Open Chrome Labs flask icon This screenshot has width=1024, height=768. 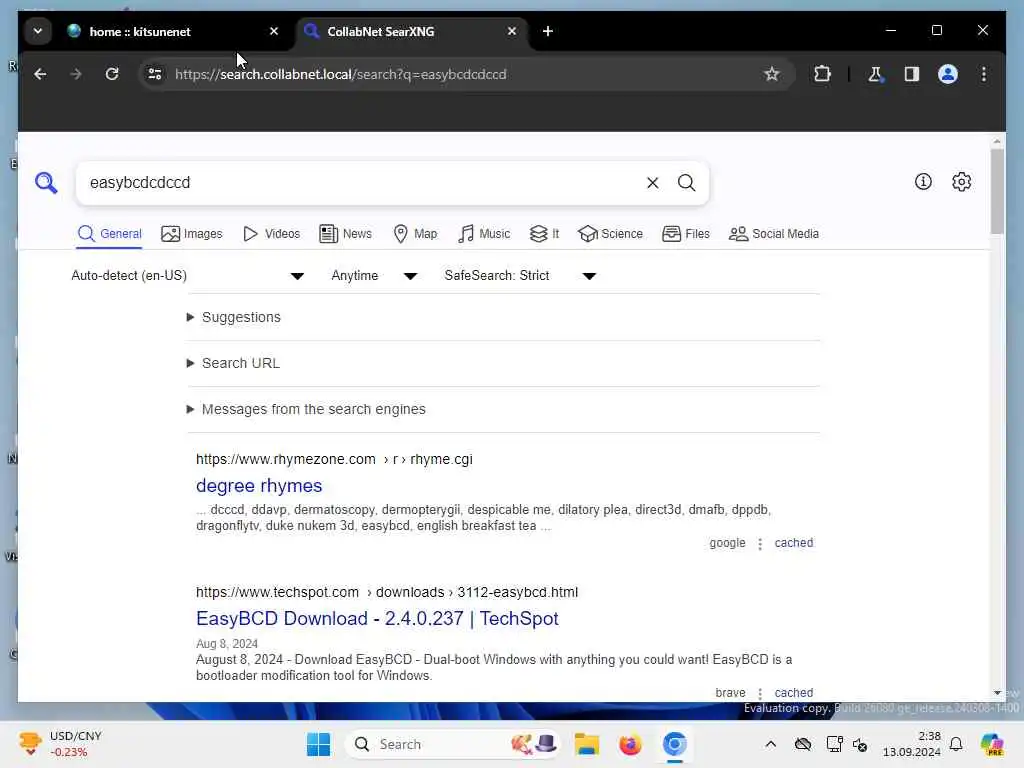coord(875,74)
